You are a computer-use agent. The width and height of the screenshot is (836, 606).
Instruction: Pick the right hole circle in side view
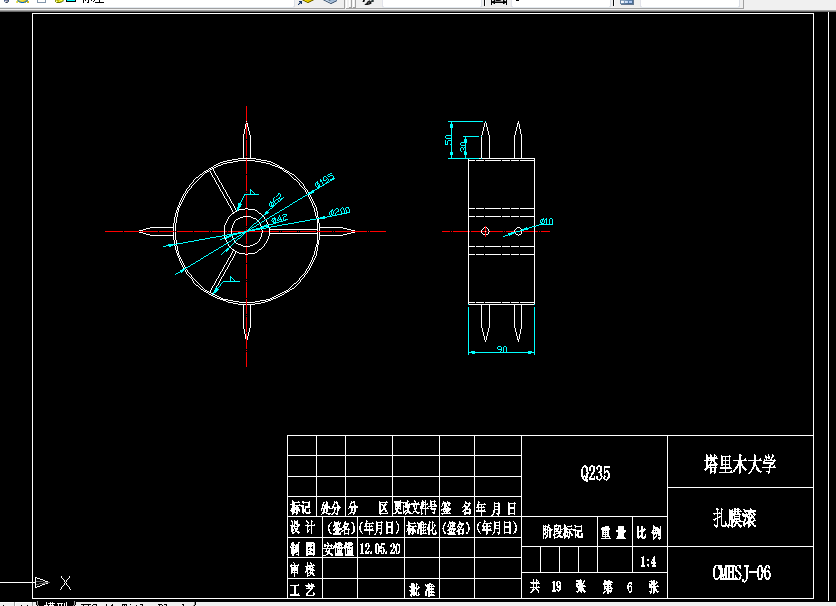pos(518,231)
